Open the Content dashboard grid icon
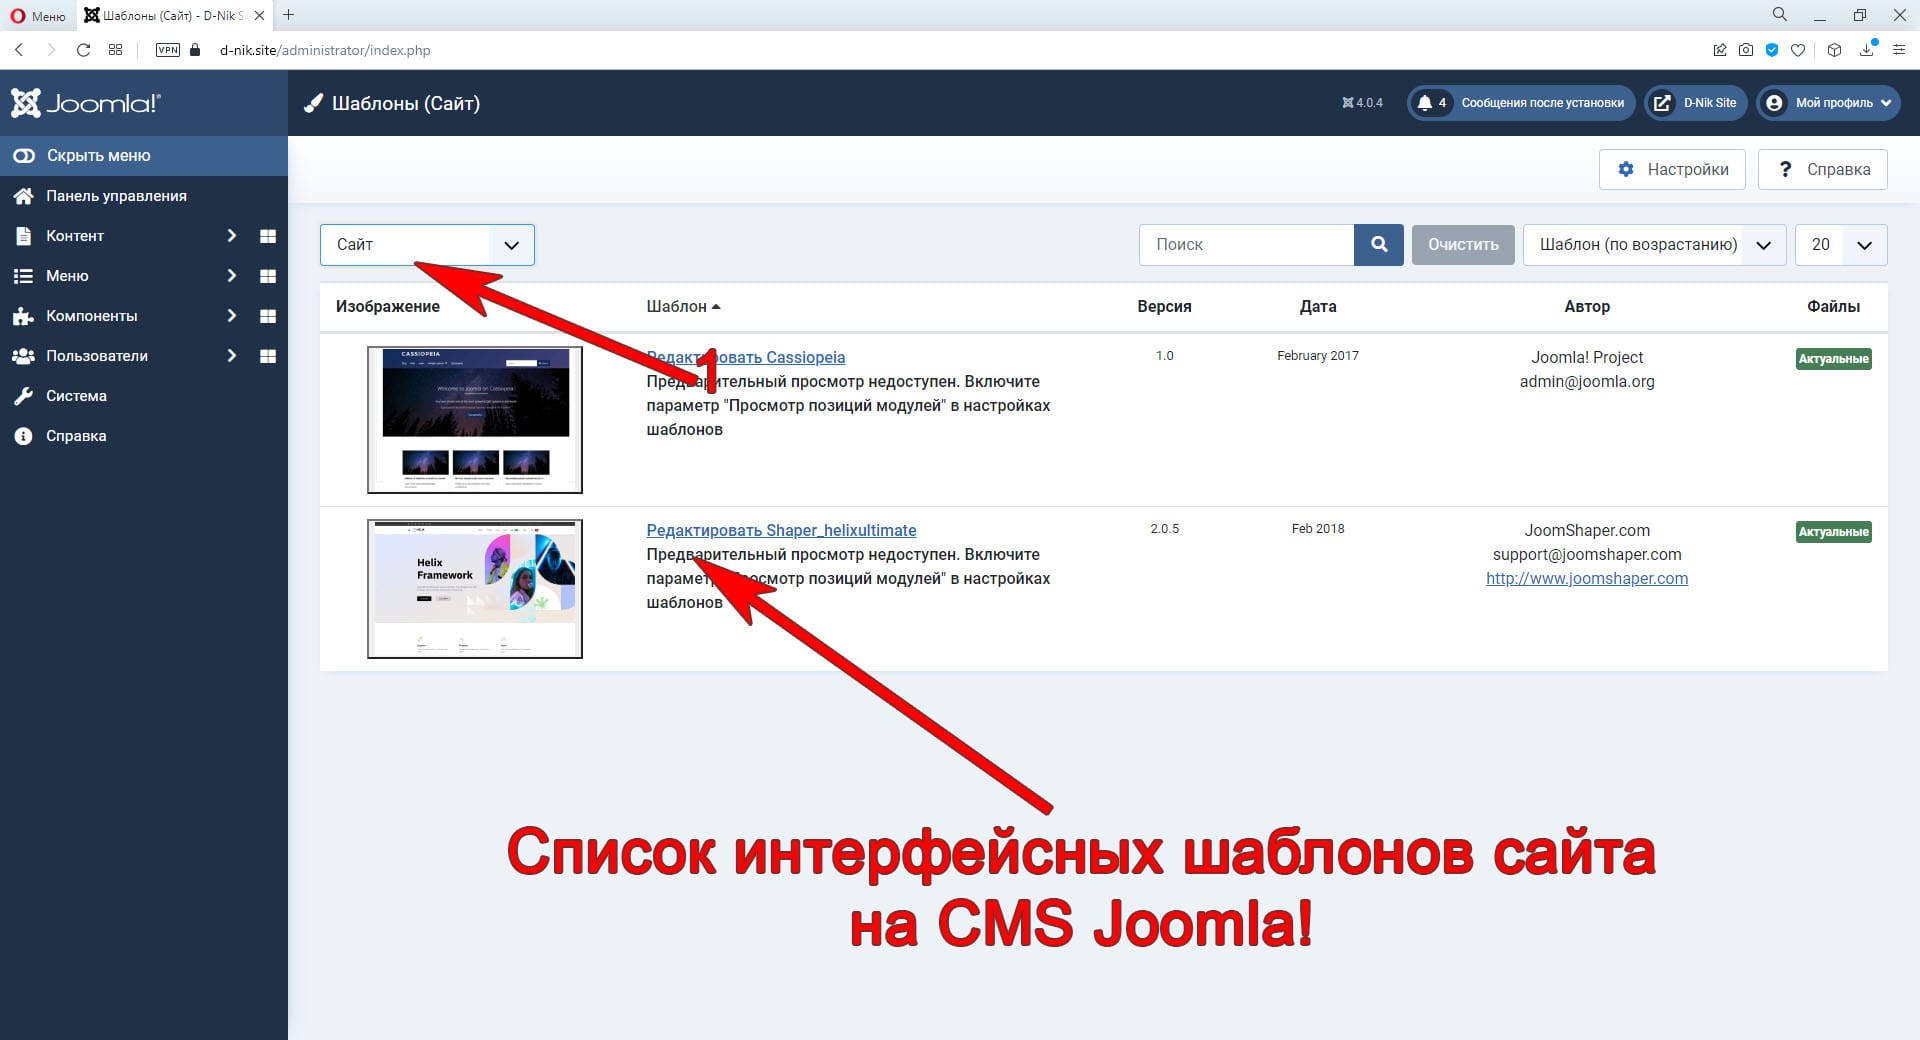 tap(268, 236)
